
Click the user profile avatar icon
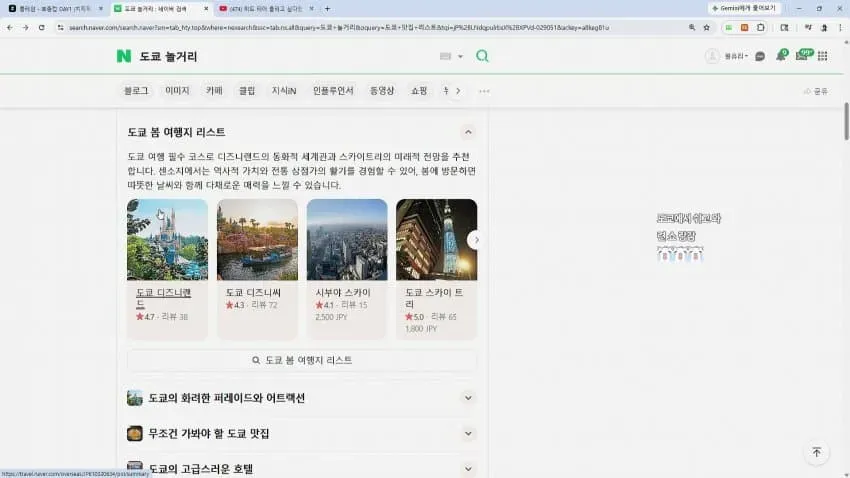712,56
